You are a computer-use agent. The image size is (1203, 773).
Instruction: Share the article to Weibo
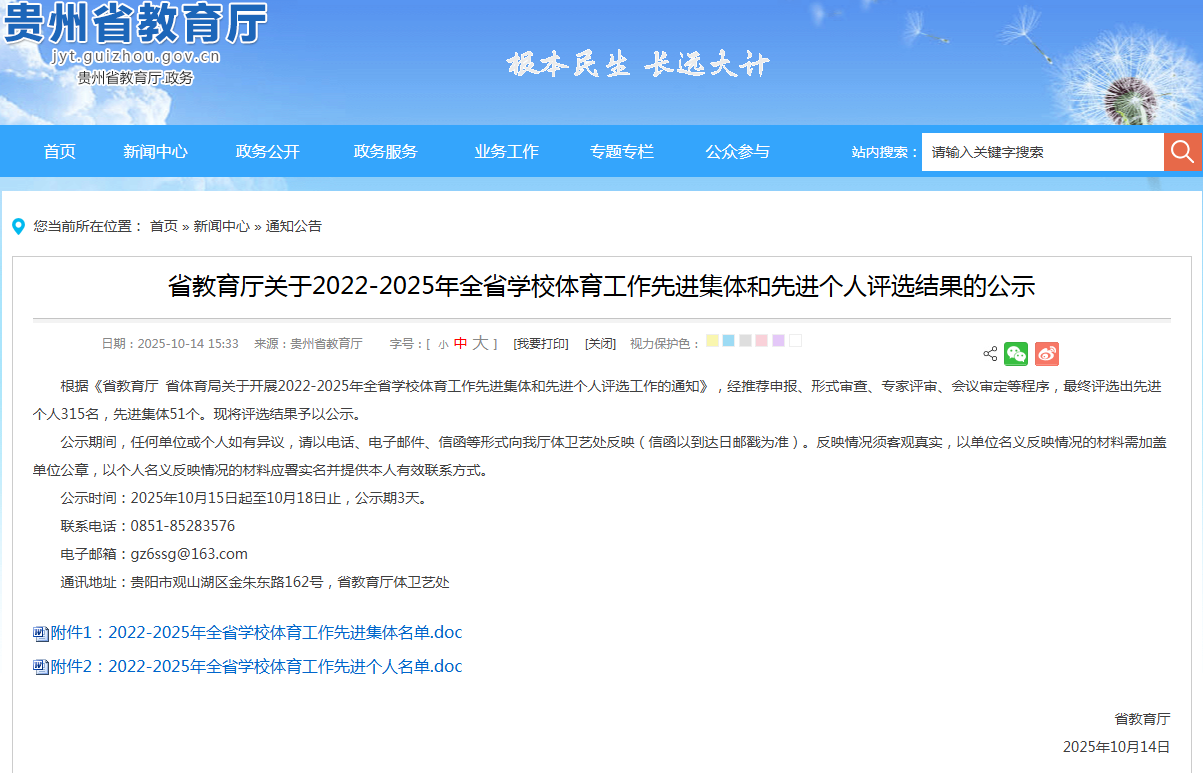[1046, 354]
